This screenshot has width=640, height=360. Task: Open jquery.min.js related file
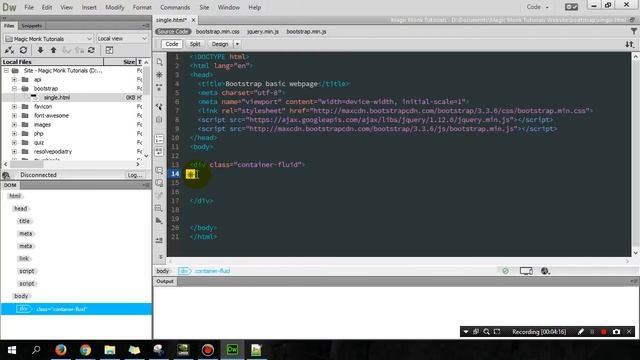(262, 31)
